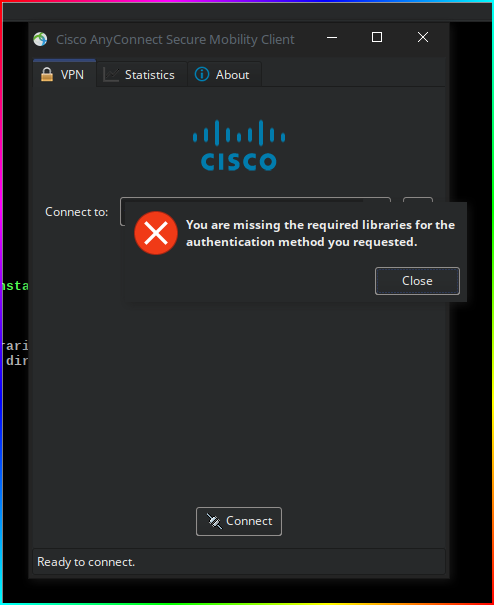Click the AnyConnect globe icon in title bar

[x=40, y=39]
